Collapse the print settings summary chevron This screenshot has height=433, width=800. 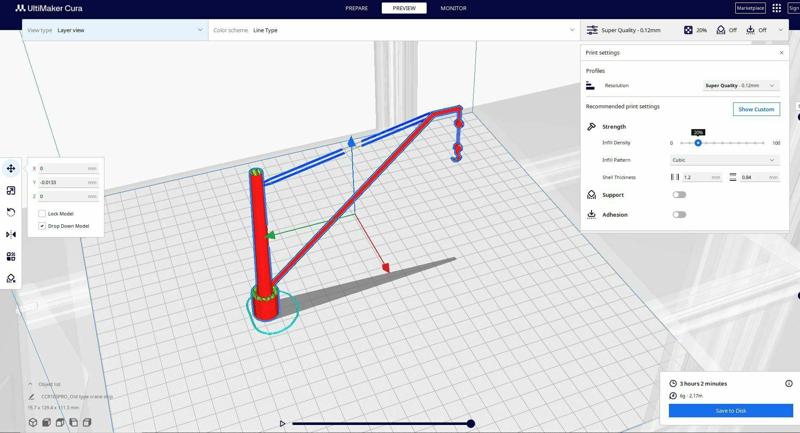[x=781, y=30]
